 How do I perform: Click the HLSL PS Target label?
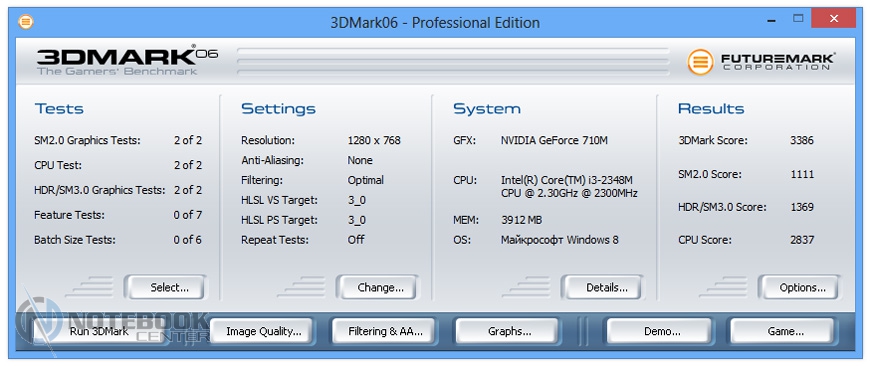[280, 220]
